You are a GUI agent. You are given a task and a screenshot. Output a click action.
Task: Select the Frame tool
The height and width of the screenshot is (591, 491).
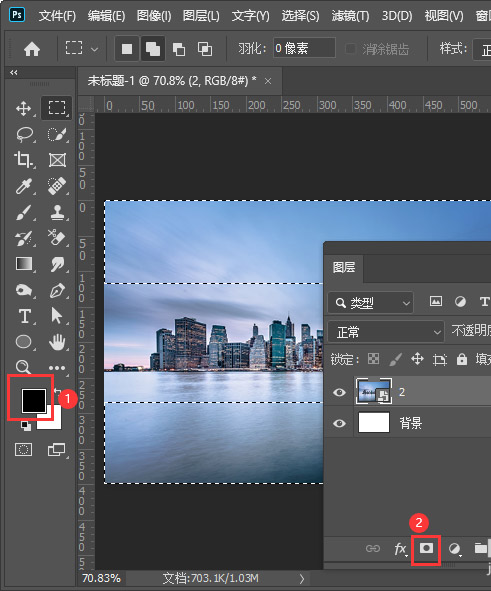tap(57, 160)
